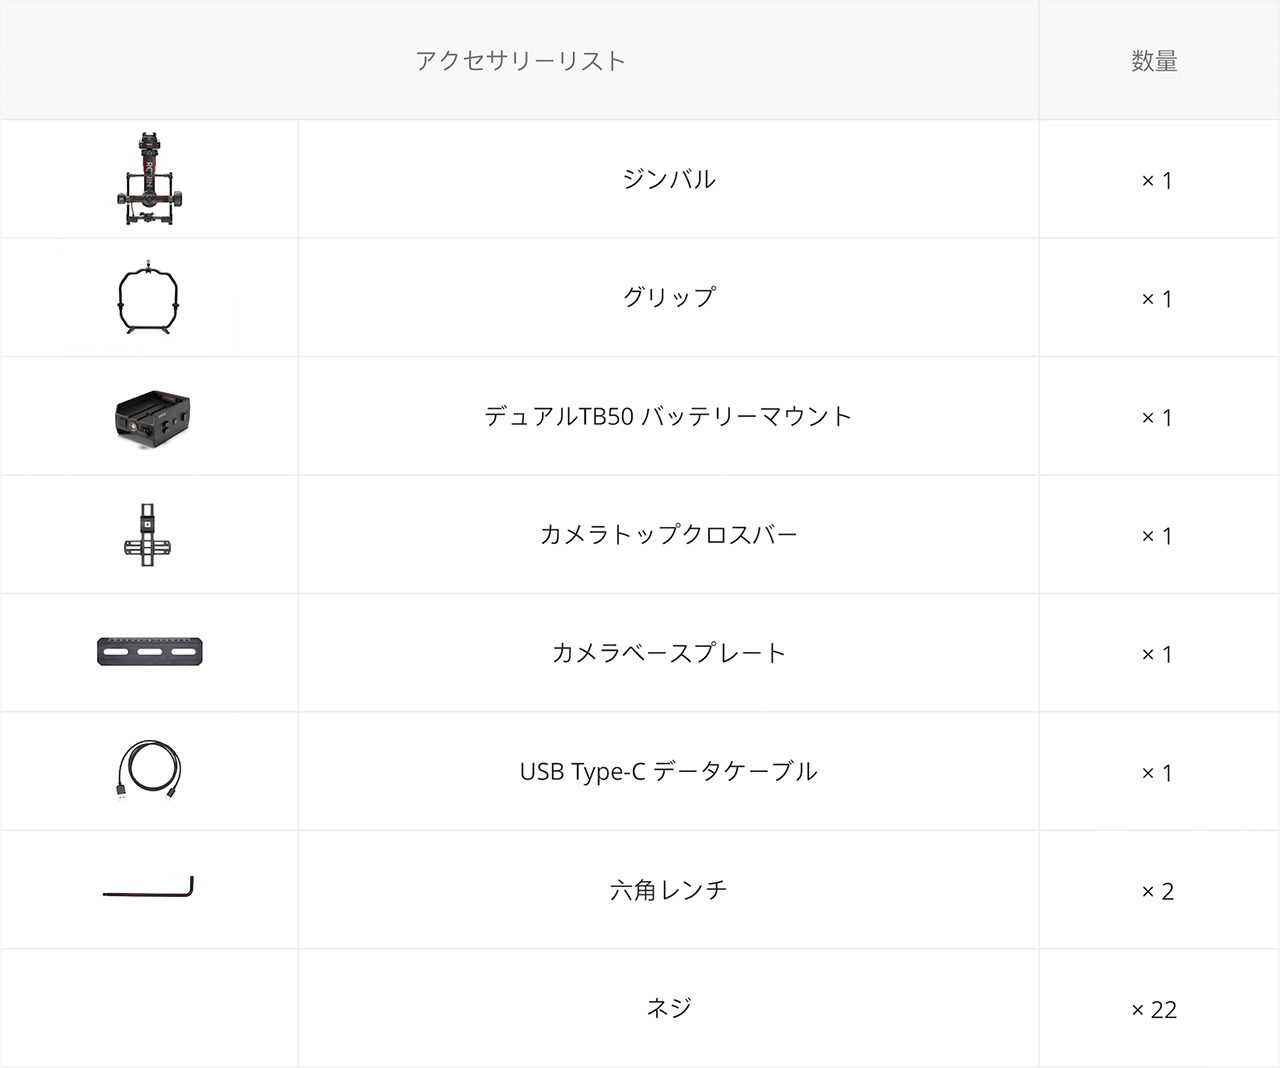Click the gimbal product image
1280x1068 pixels.
pos(150,179)
